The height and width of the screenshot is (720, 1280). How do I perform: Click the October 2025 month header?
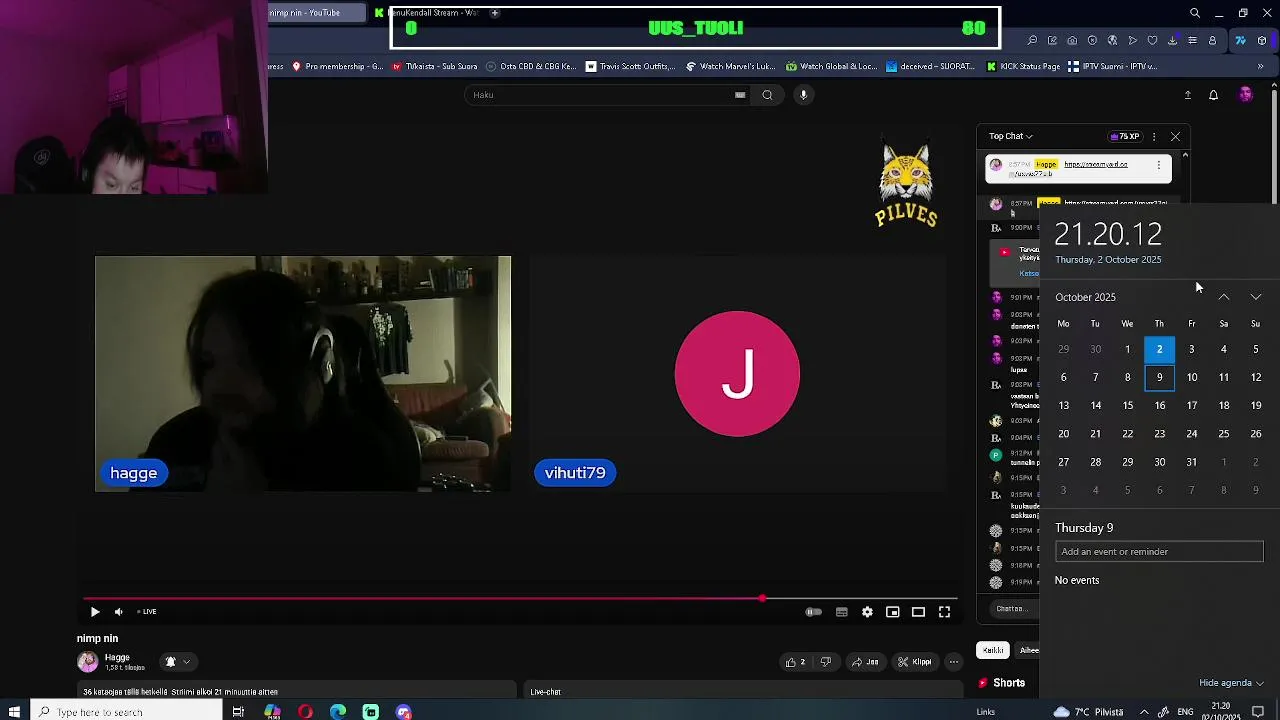[x=1085, y=297]
